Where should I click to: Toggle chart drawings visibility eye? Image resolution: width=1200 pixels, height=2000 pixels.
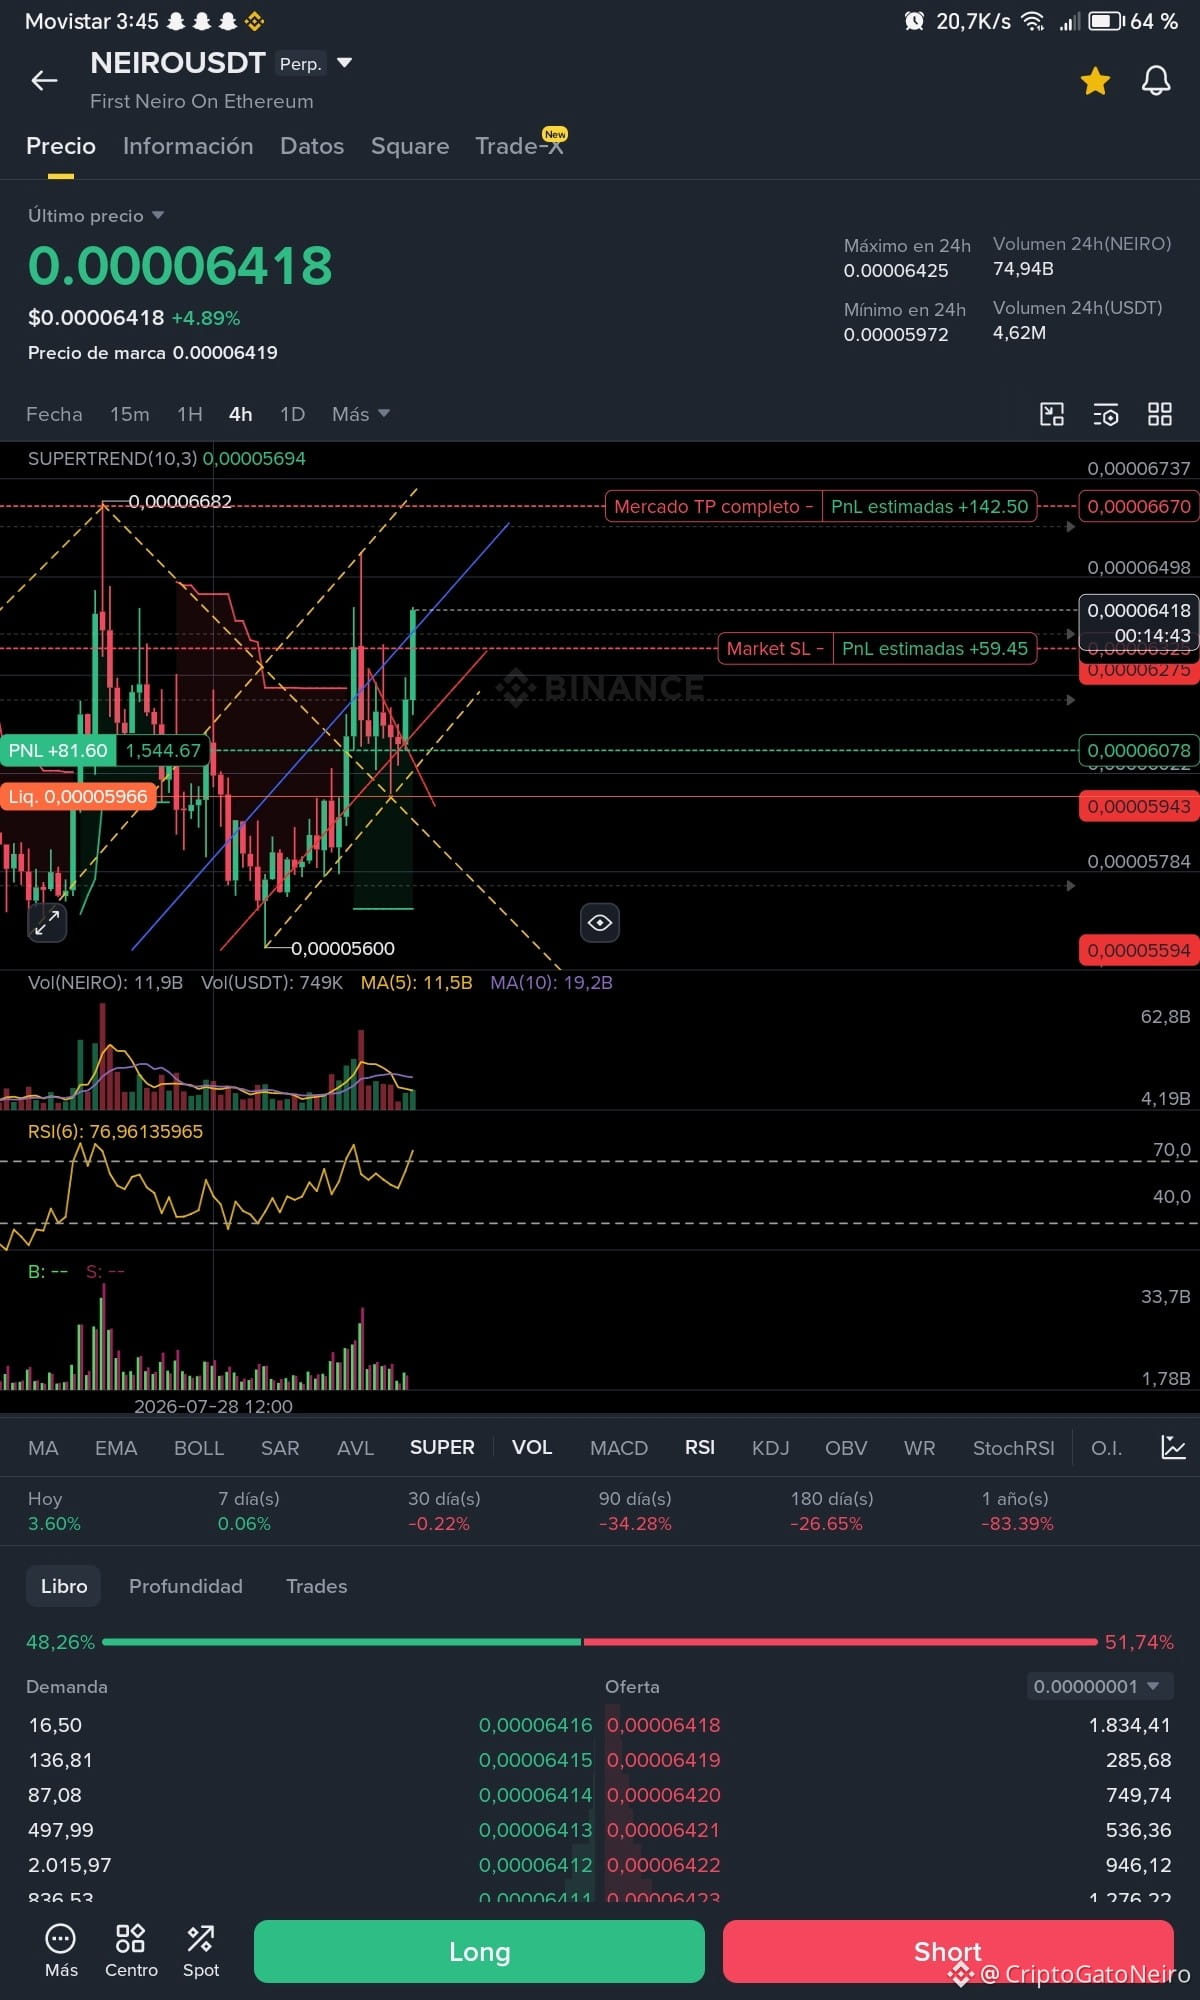(x=600, y=922)
